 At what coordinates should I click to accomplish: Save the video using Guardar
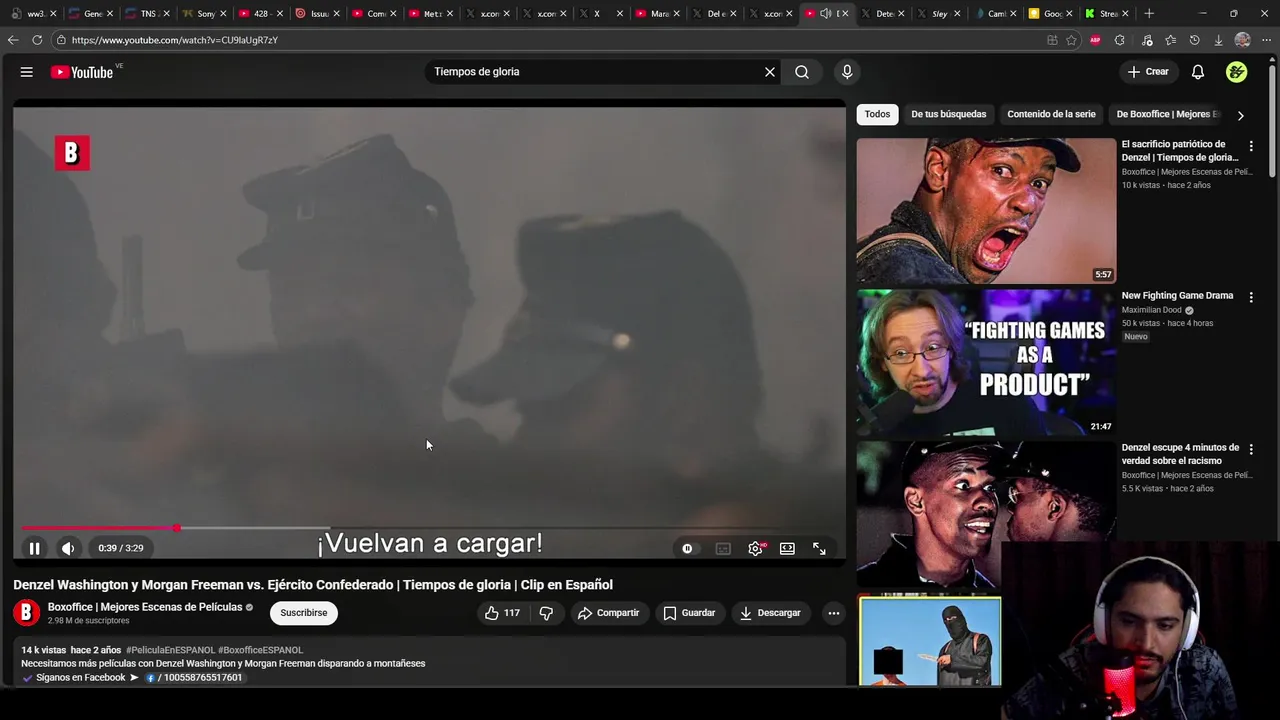pos(689,613)
